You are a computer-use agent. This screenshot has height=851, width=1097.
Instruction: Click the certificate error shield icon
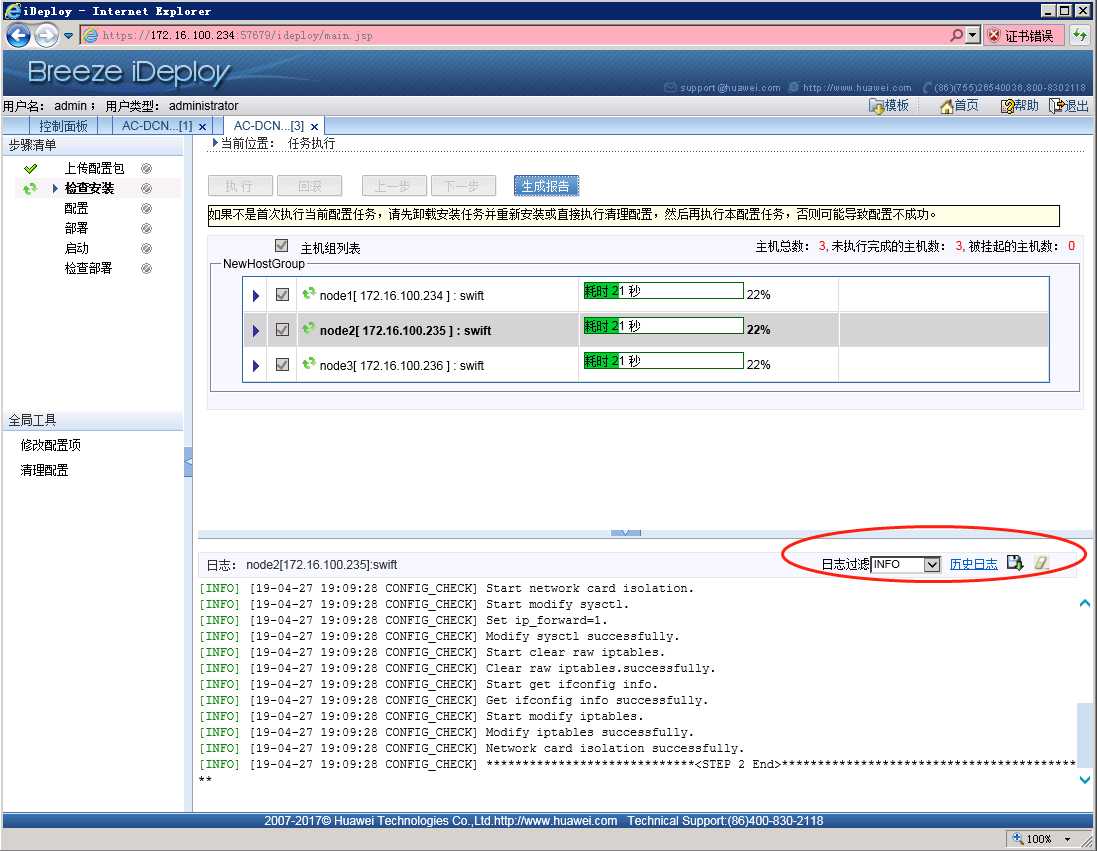tap(994, 36)
